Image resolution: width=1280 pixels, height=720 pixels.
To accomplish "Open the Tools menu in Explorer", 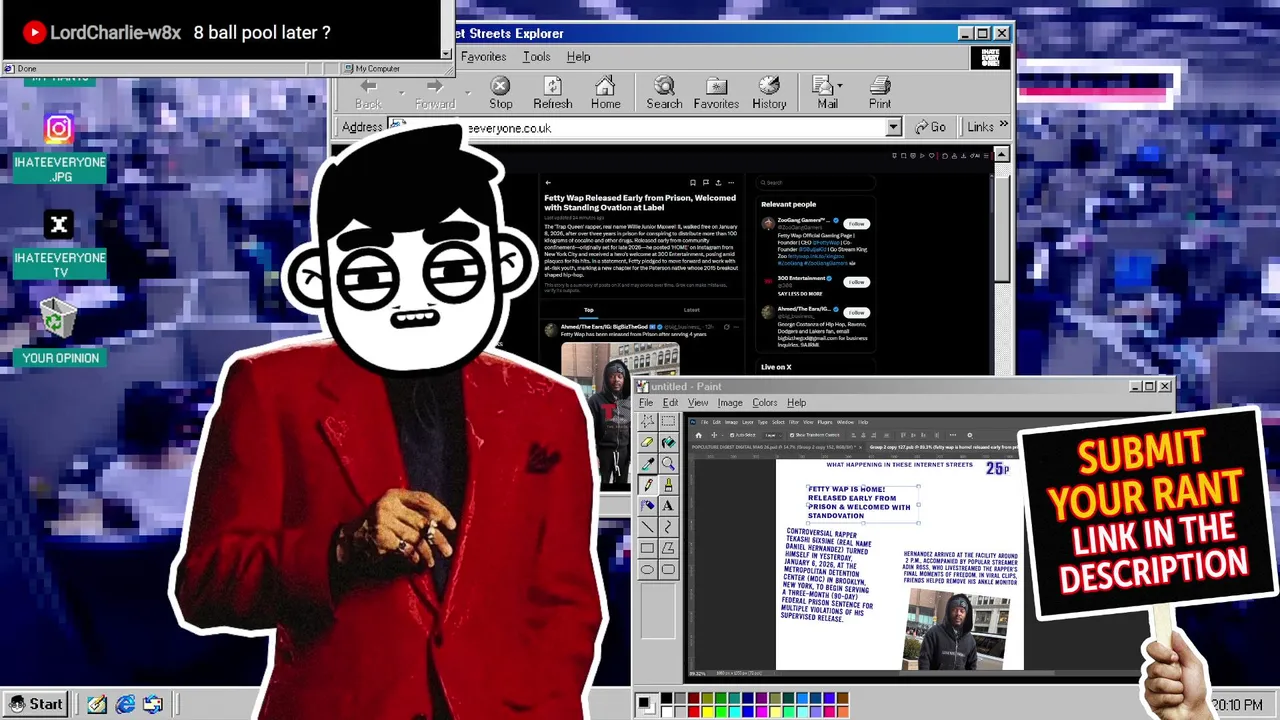I will 536,57.
